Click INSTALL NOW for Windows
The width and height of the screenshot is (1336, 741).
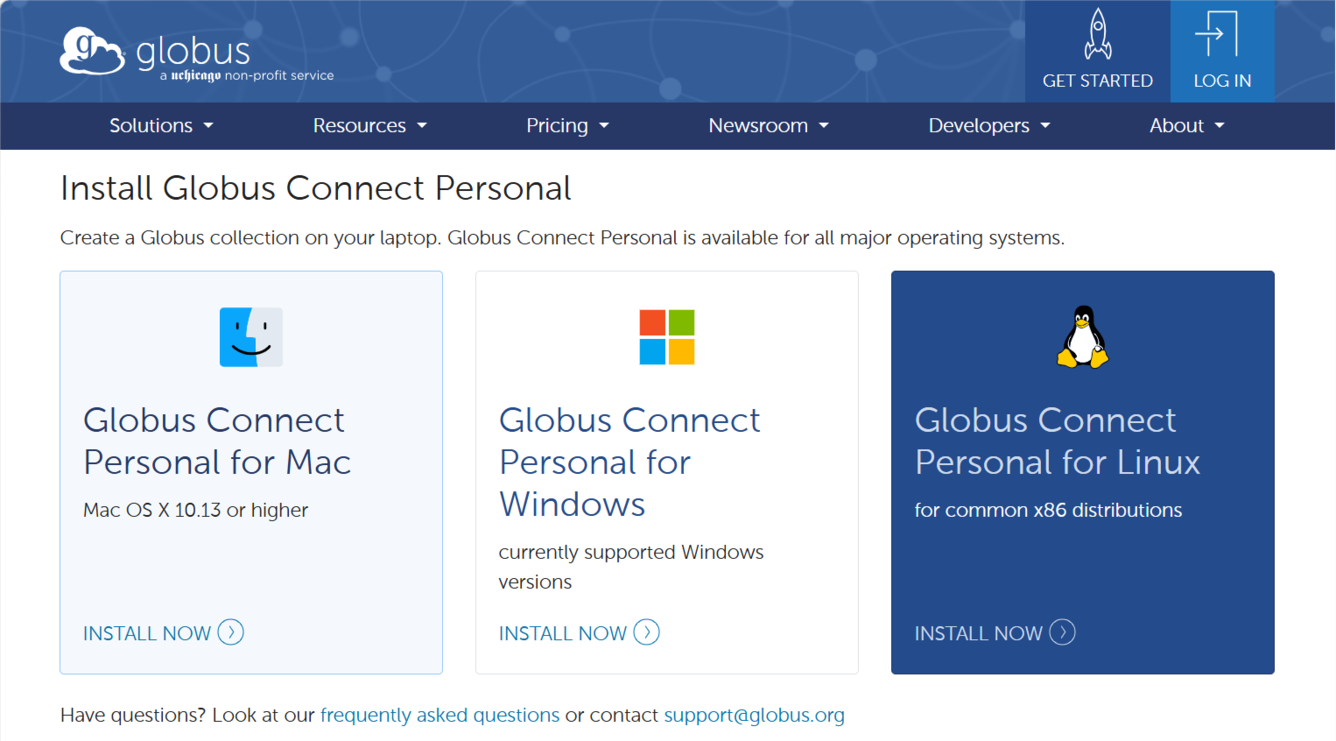(563, 633)
